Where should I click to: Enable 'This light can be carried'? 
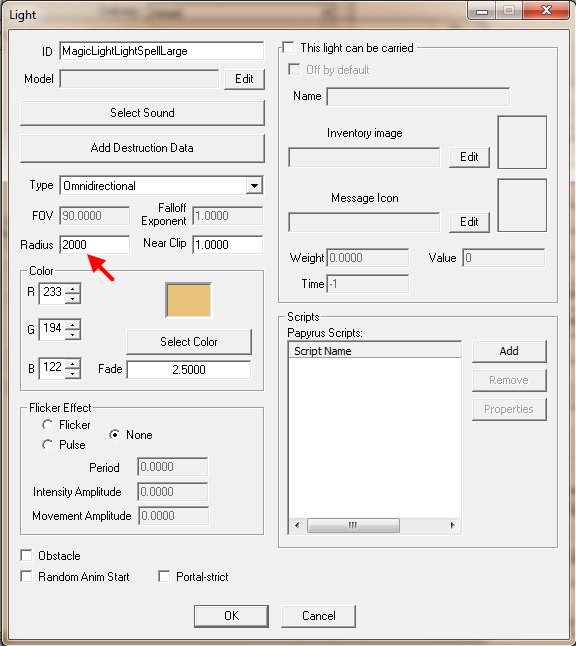[x=288, y=48]
